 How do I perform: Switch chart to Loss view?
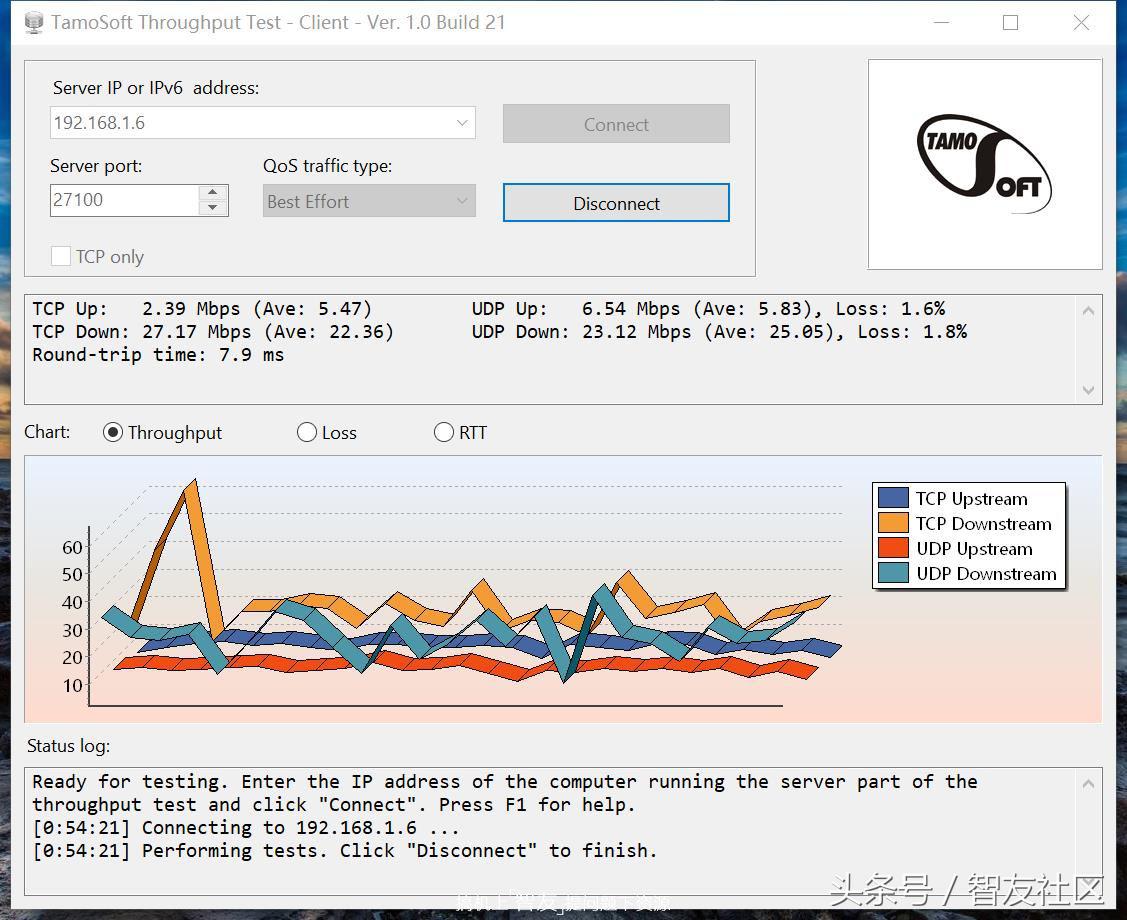307,432
